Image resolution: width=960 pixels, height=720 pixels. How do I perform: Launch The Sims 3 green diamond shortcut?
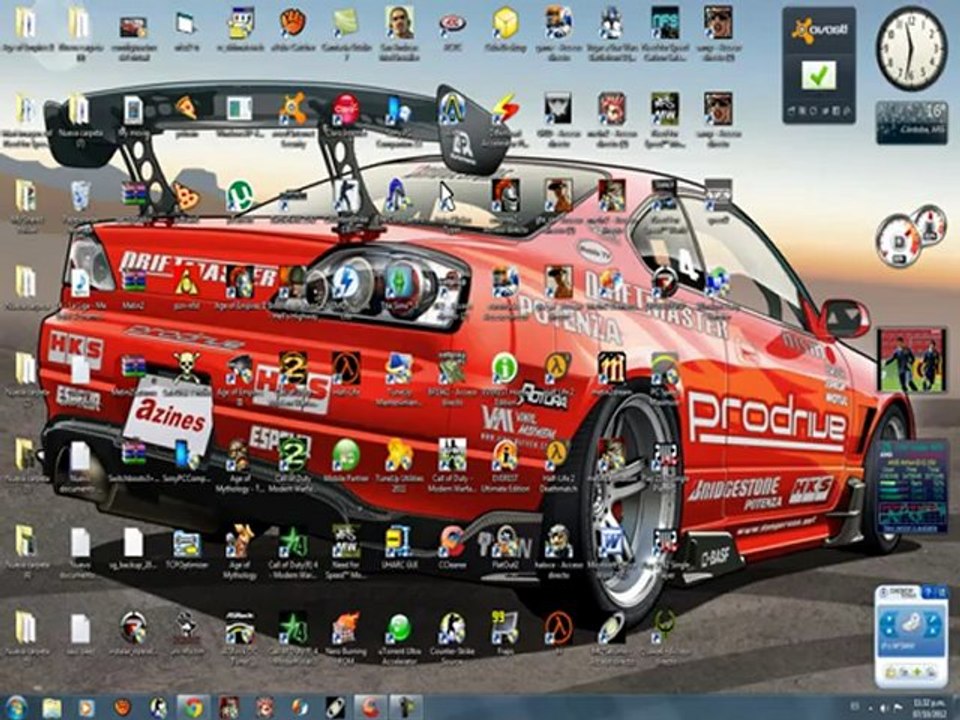tap(400, 282)
